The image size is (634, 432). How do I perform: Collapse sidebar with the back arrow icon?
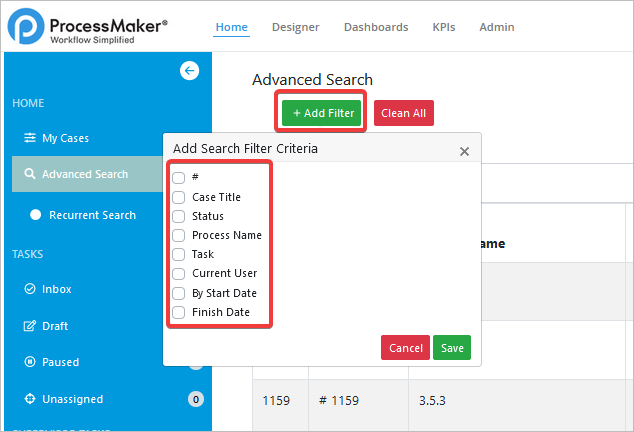tap(189, 70)
